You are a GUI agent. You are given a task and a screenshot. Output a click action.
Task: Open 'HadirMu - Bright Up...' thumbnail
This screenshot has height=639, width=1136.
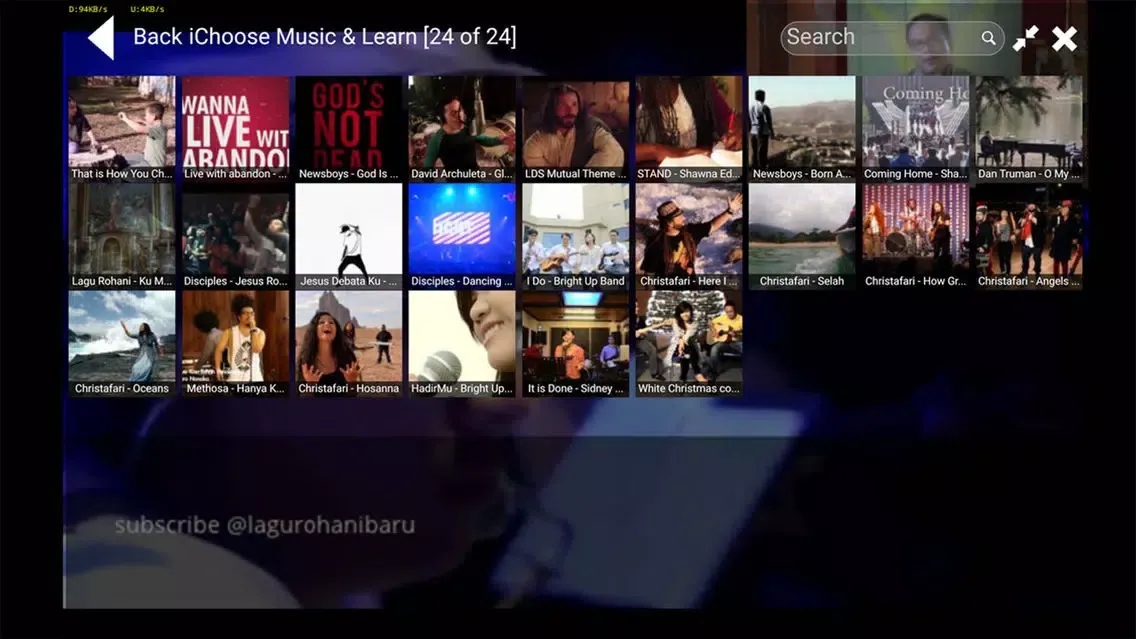coord(462,343)
